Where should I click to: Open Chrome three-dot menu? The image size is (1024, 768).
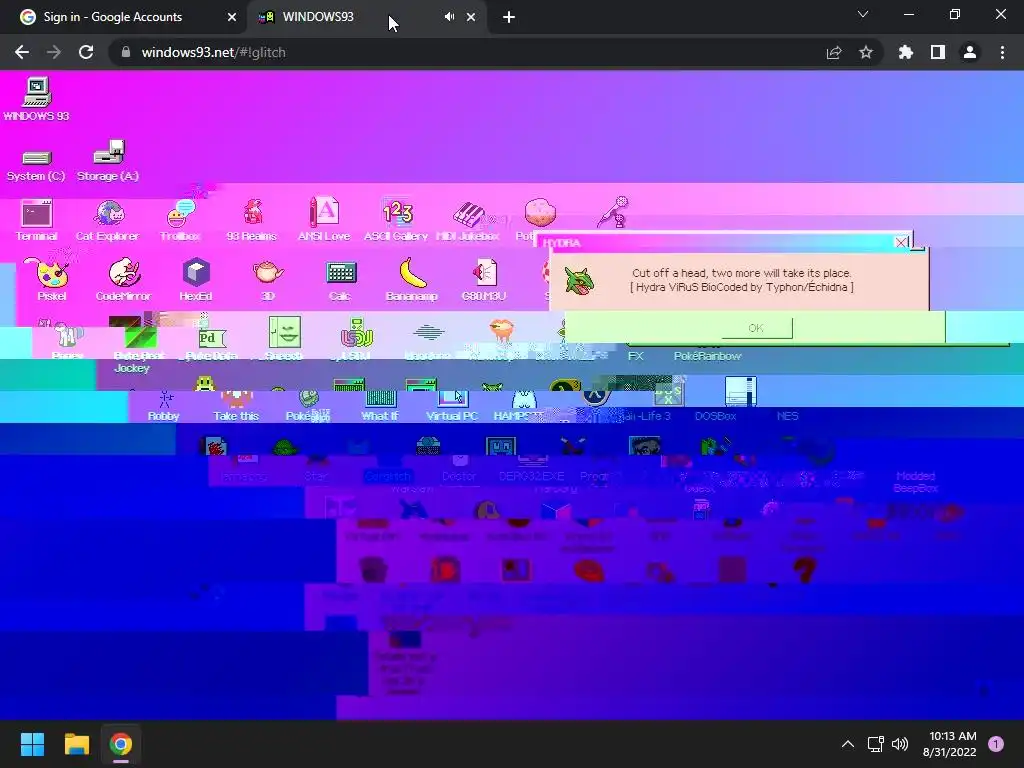(x=1002, y=52)
